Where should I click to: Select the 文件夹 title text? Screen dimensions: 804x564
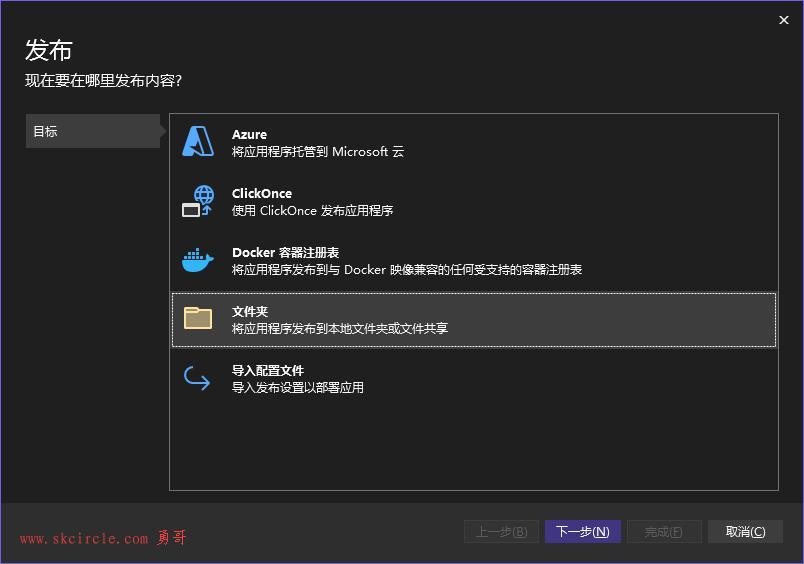pyautogui.click(x=250, y=311)
